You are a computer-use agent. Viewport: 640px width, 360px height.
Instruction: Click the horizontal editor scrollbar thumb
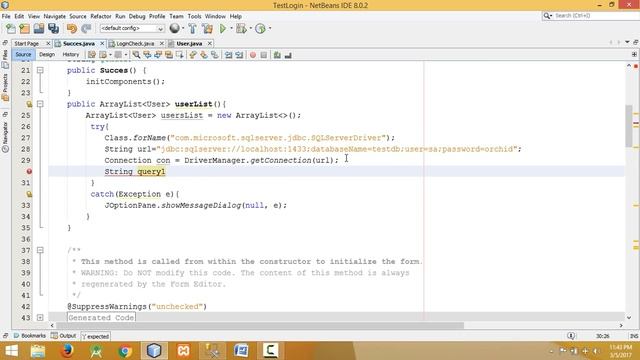260,326
